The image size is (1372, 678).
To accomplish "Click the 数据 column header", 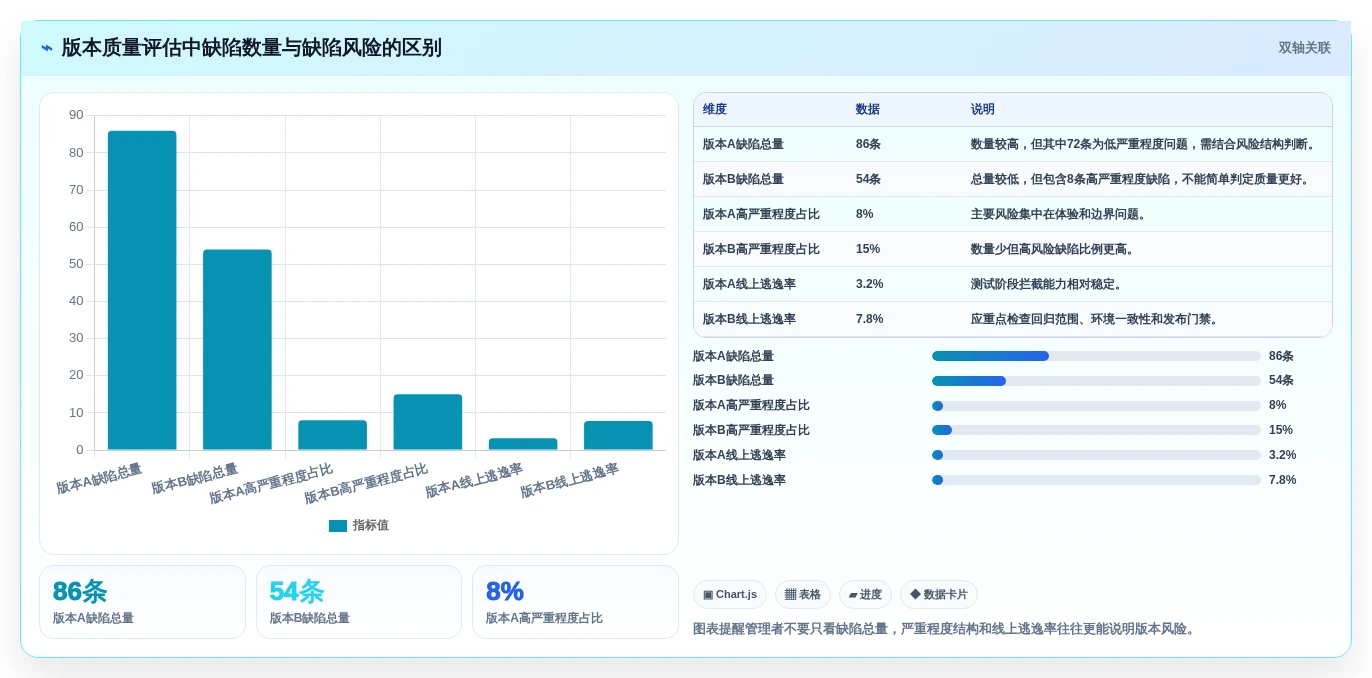I will (868, 110).
